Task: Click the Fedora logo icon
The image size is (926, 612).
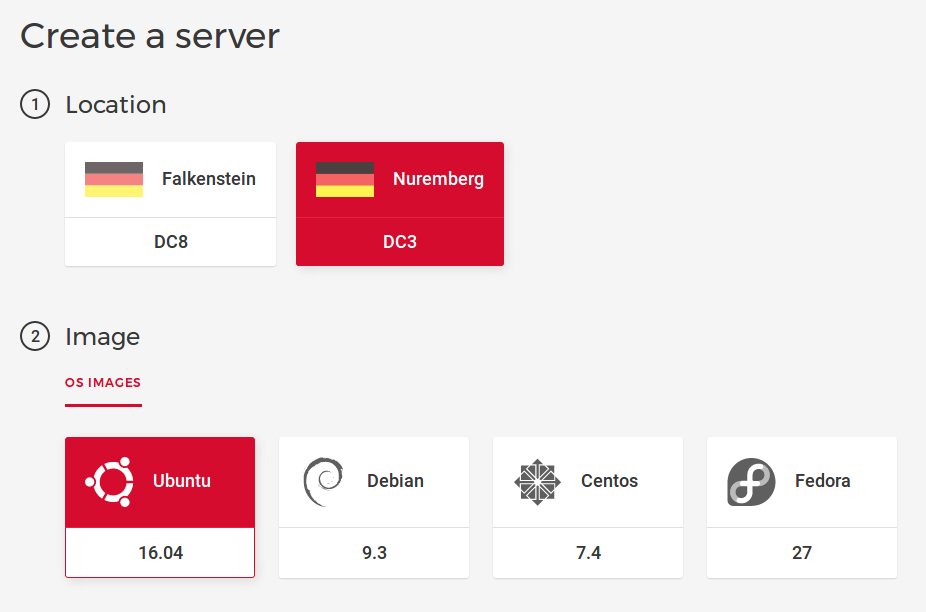Action: [751, 481]
